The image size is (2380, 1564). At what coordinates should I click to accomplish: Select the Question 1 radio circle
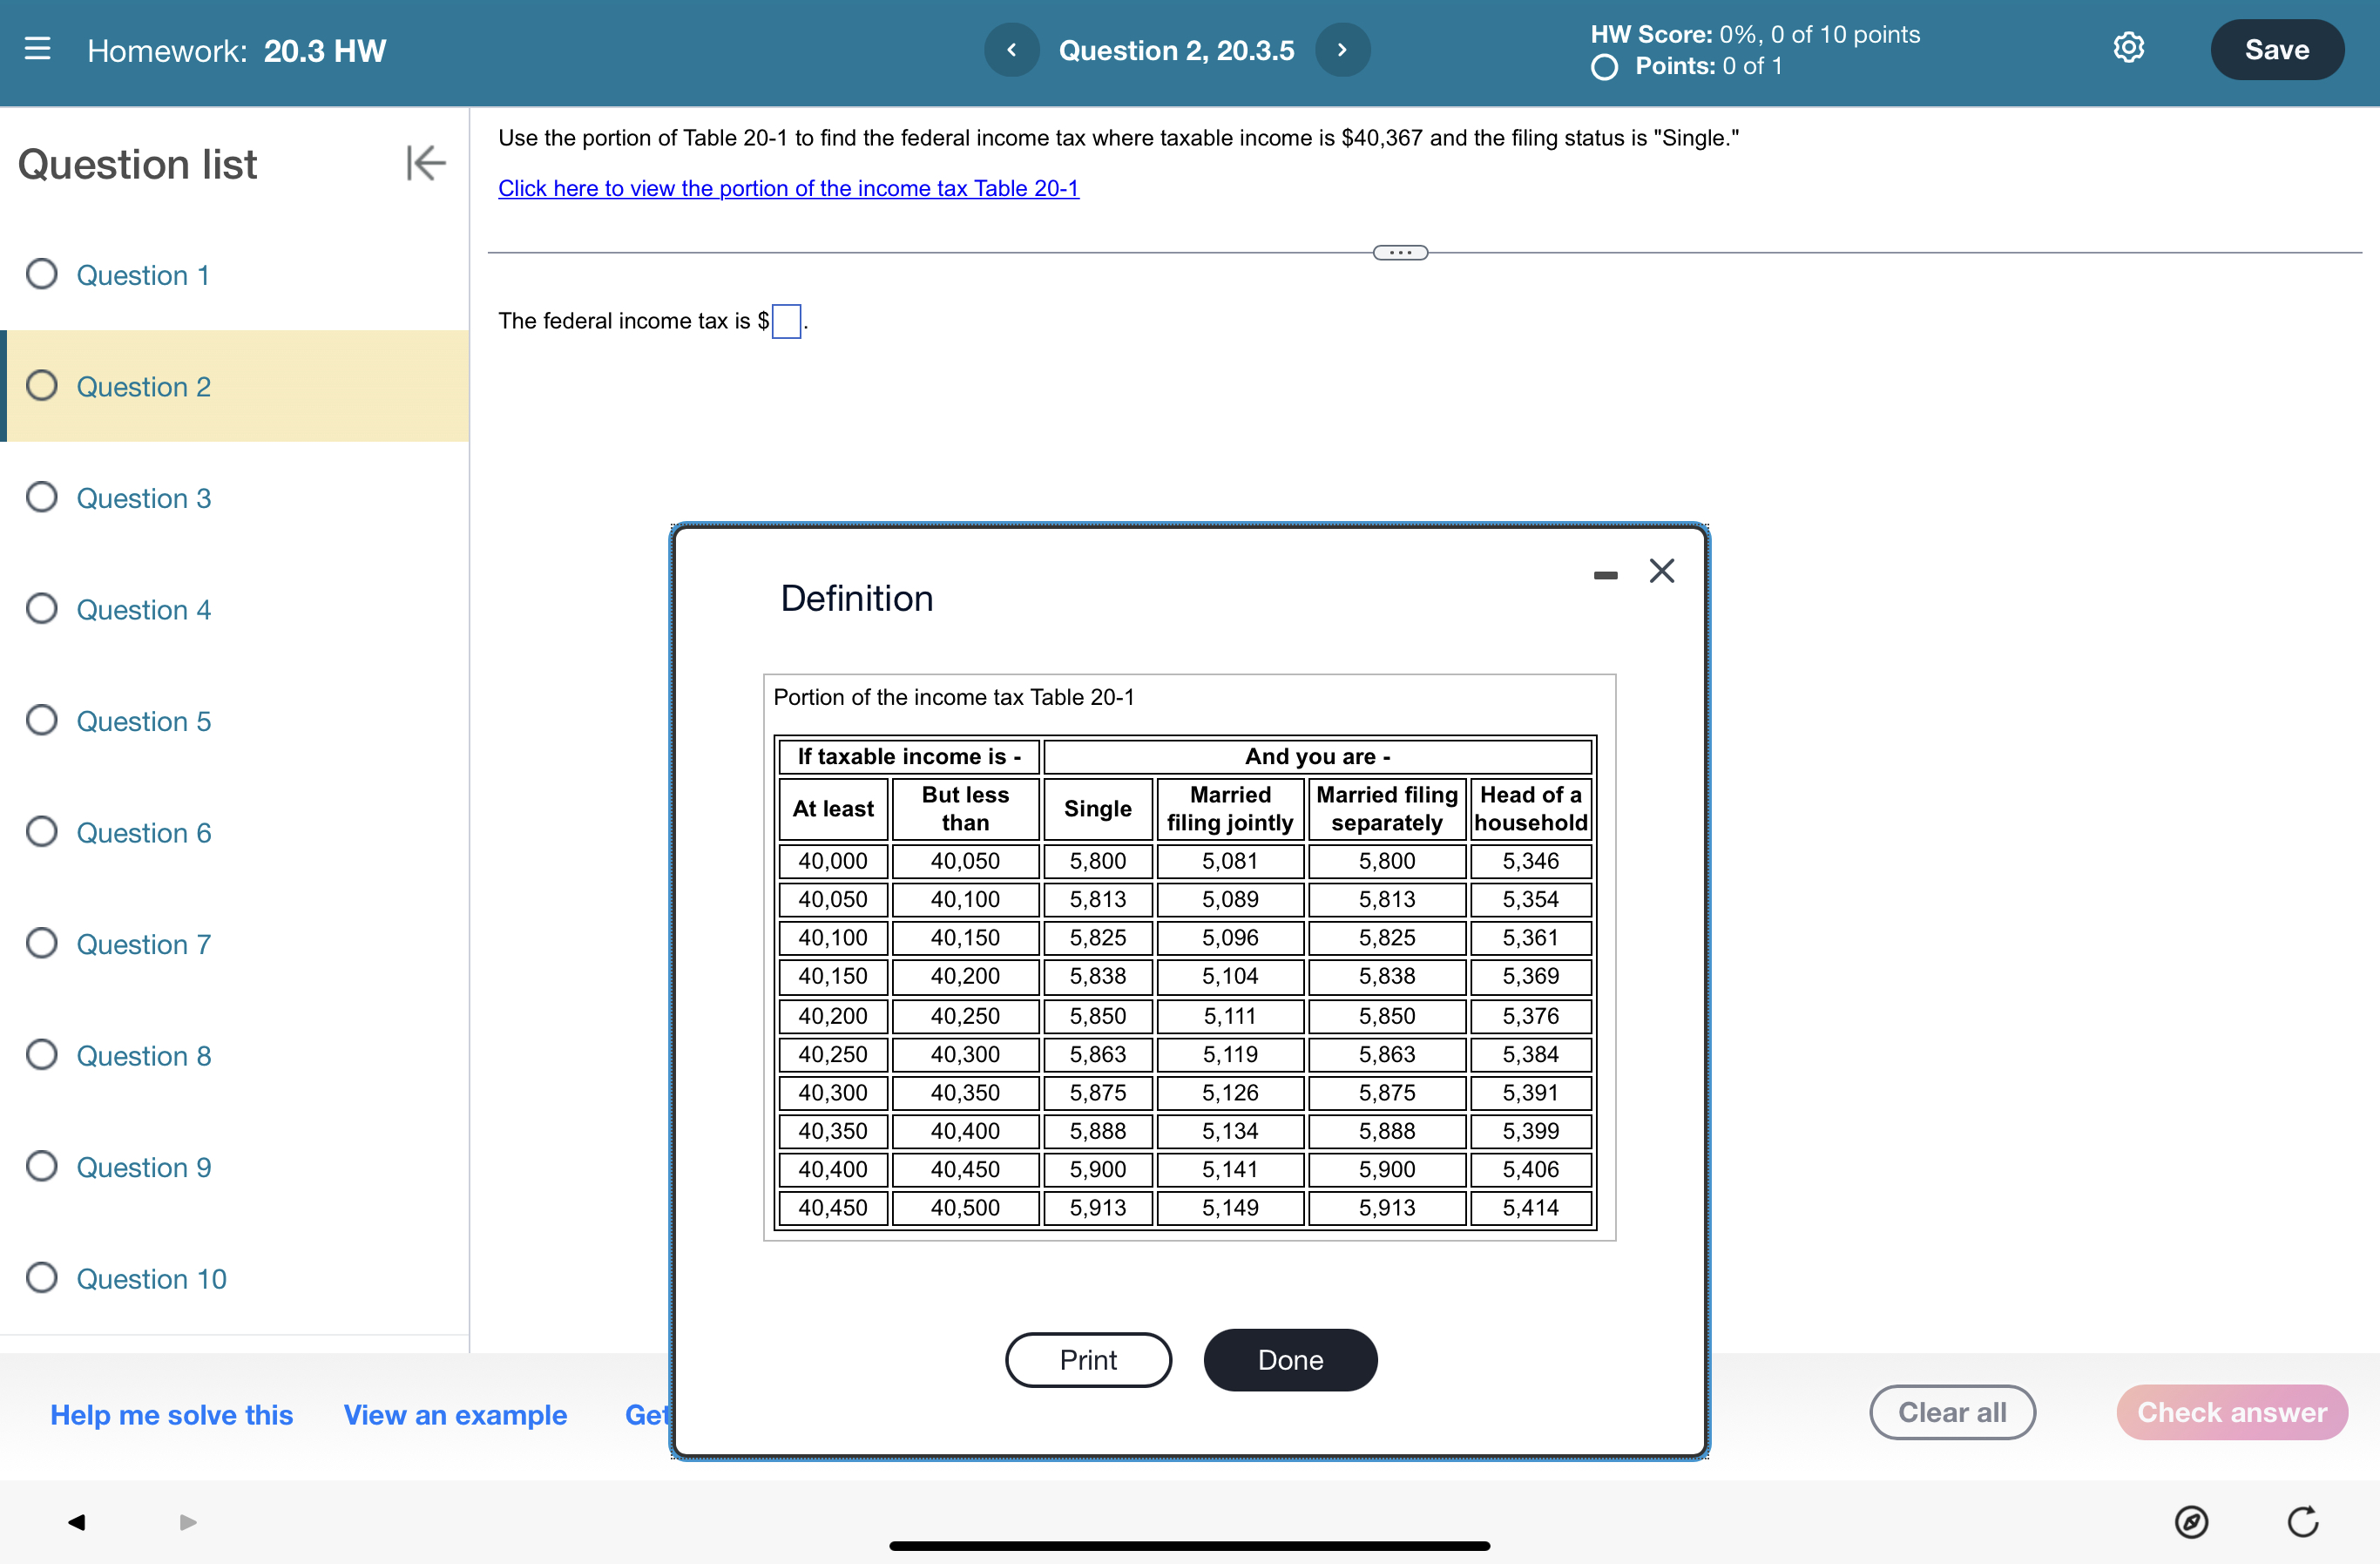click(42, 274)
